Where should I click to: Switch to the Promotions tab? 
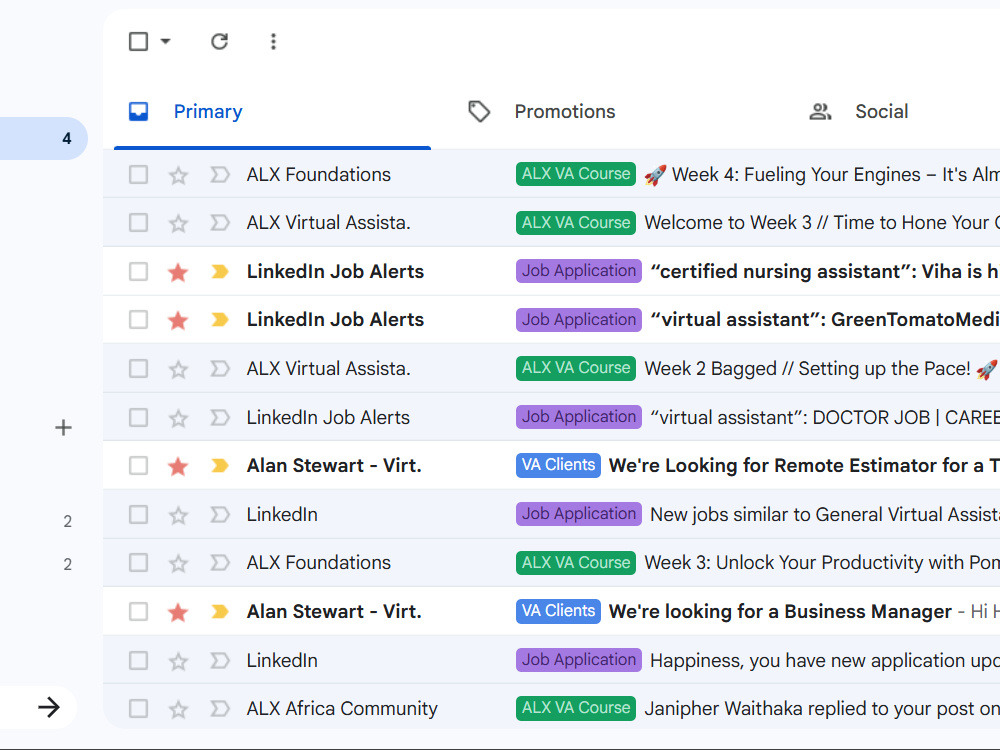click(565, 112)
